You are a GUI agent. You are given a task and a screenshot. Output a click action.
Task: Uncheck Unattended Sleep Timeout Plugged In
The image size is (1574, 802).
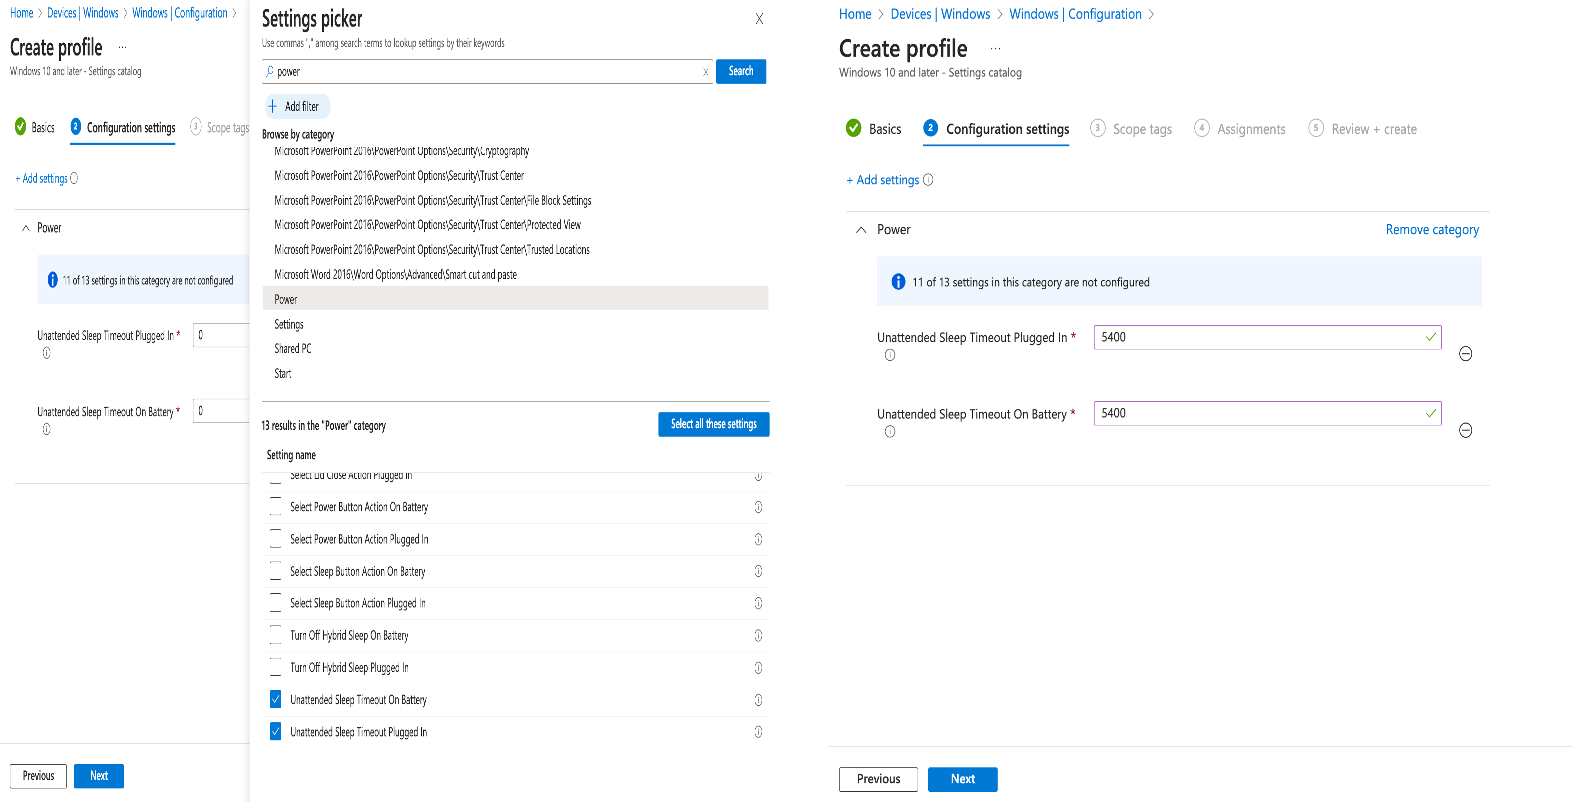coord(275,731)
